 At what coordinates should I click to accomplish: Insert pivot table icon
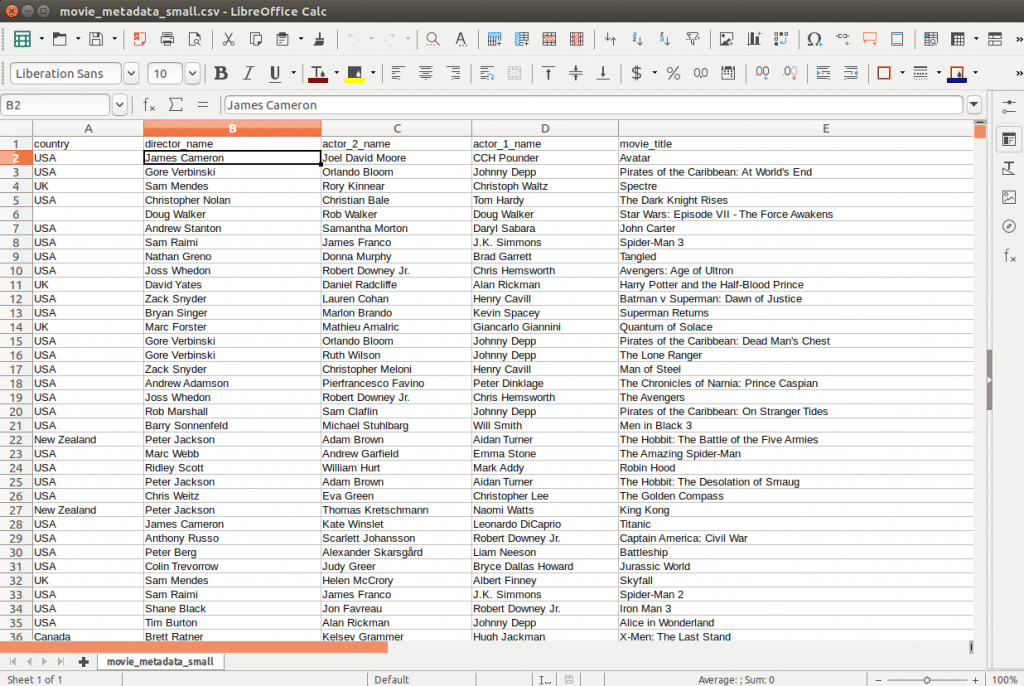(x=781, y=39)
